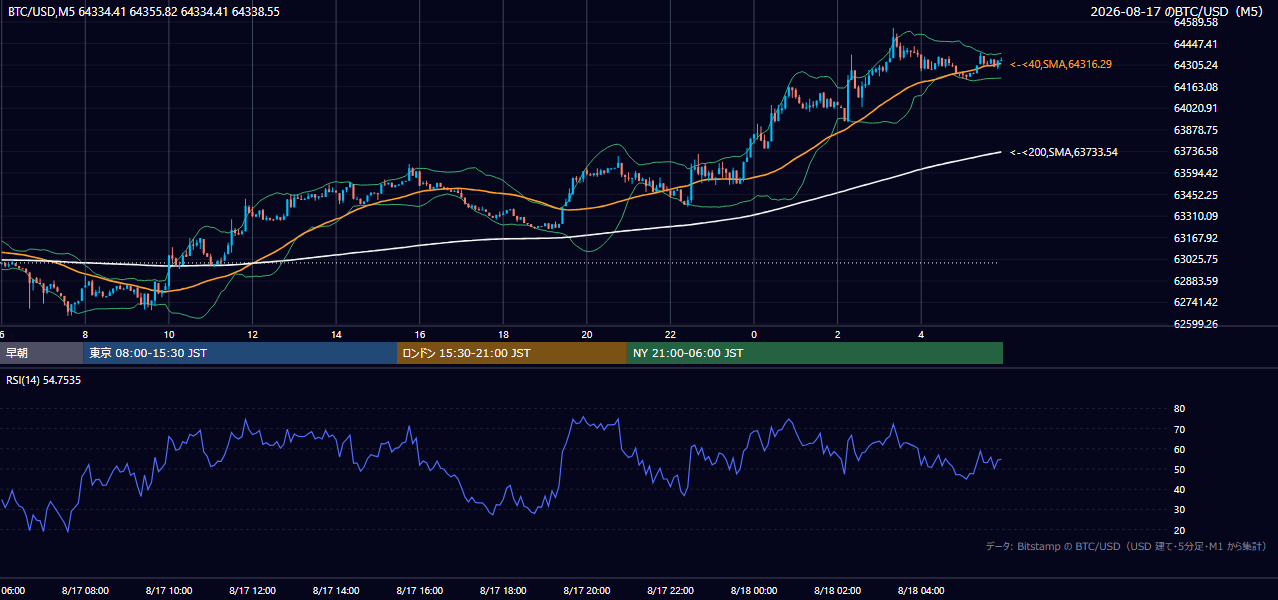
Task: Click price axis value 62741.42
Action: 1196,302
